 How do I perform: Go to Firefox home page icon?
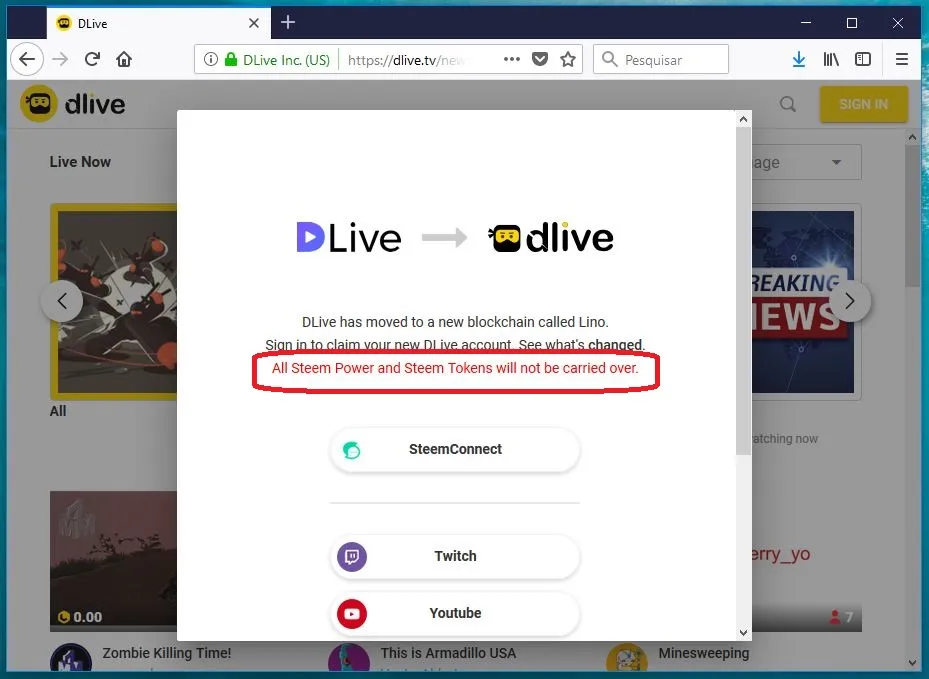coord(124,59)
